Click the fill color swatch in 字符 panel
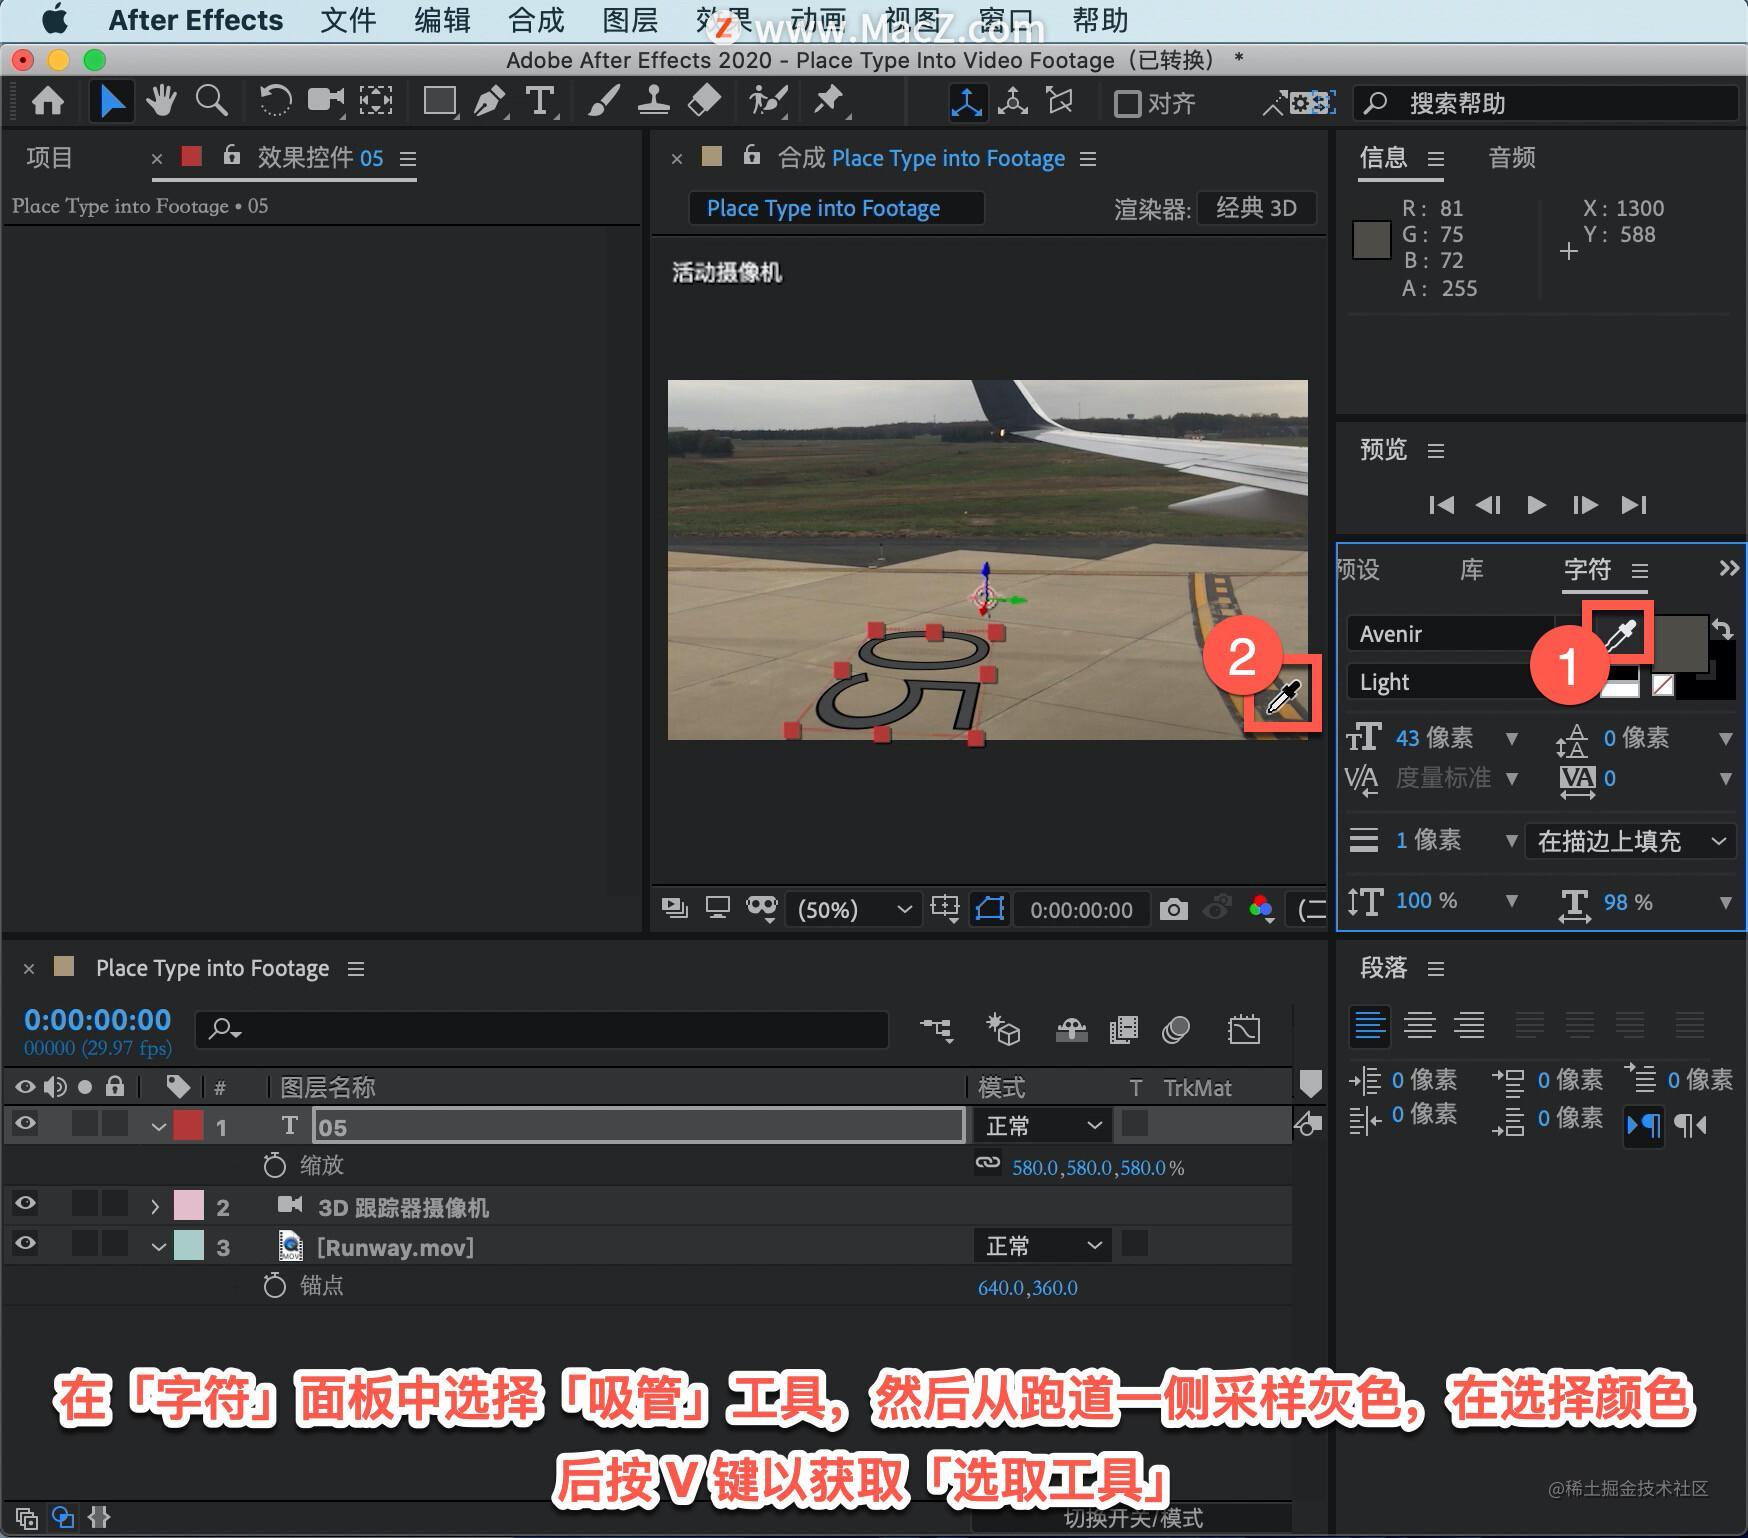1748x1538 pixels. 1682,642
